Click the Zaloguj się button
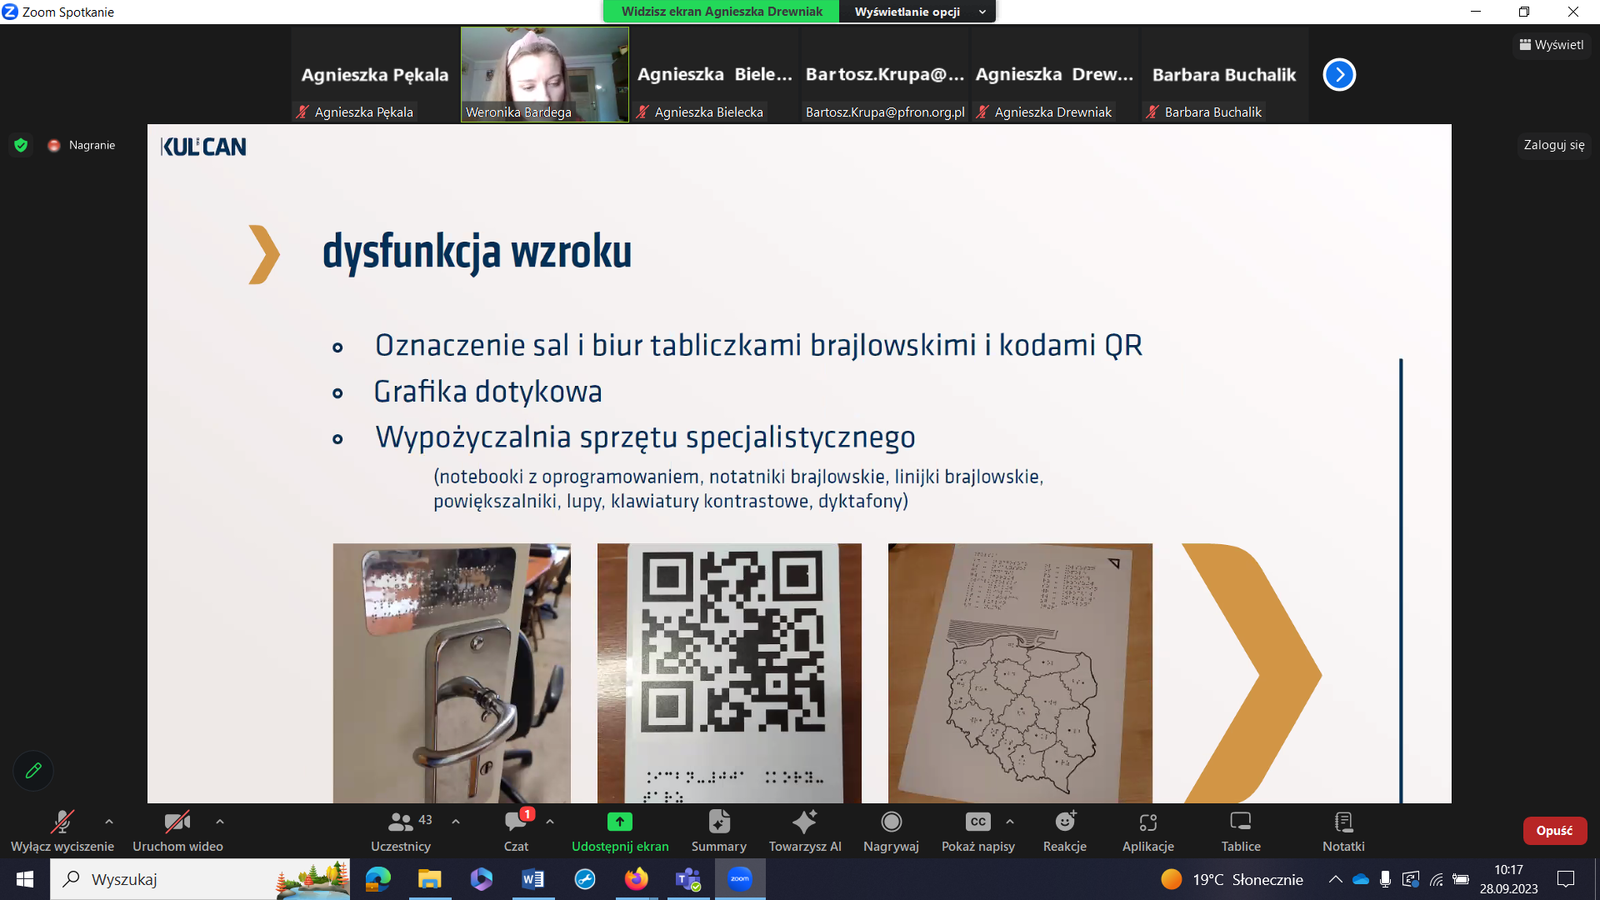The image size is (1600, 900). [1553, 145]
